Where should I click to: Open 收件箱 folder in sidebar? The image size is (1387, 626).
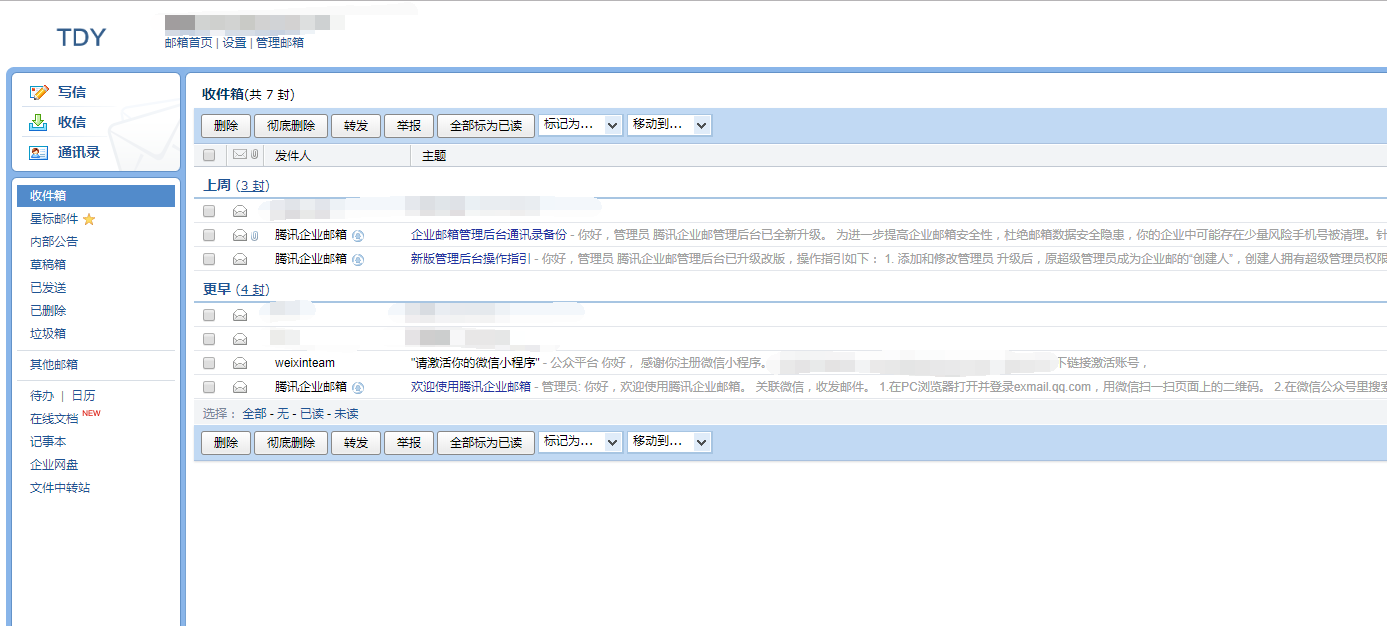(96, 196)
